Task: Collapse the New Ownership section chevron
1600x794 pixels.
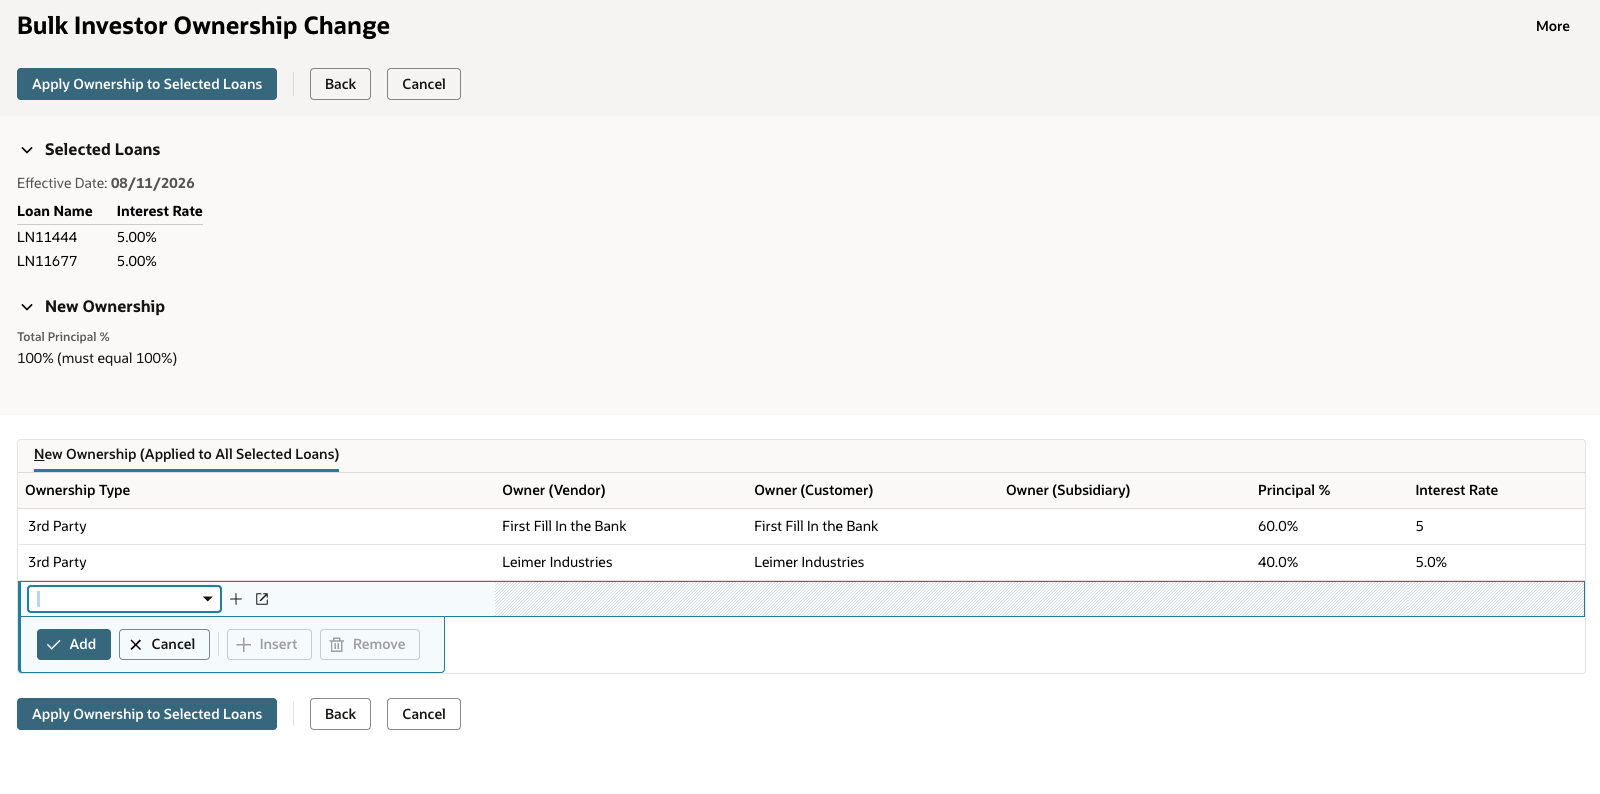Action: [x=27, y=307]
